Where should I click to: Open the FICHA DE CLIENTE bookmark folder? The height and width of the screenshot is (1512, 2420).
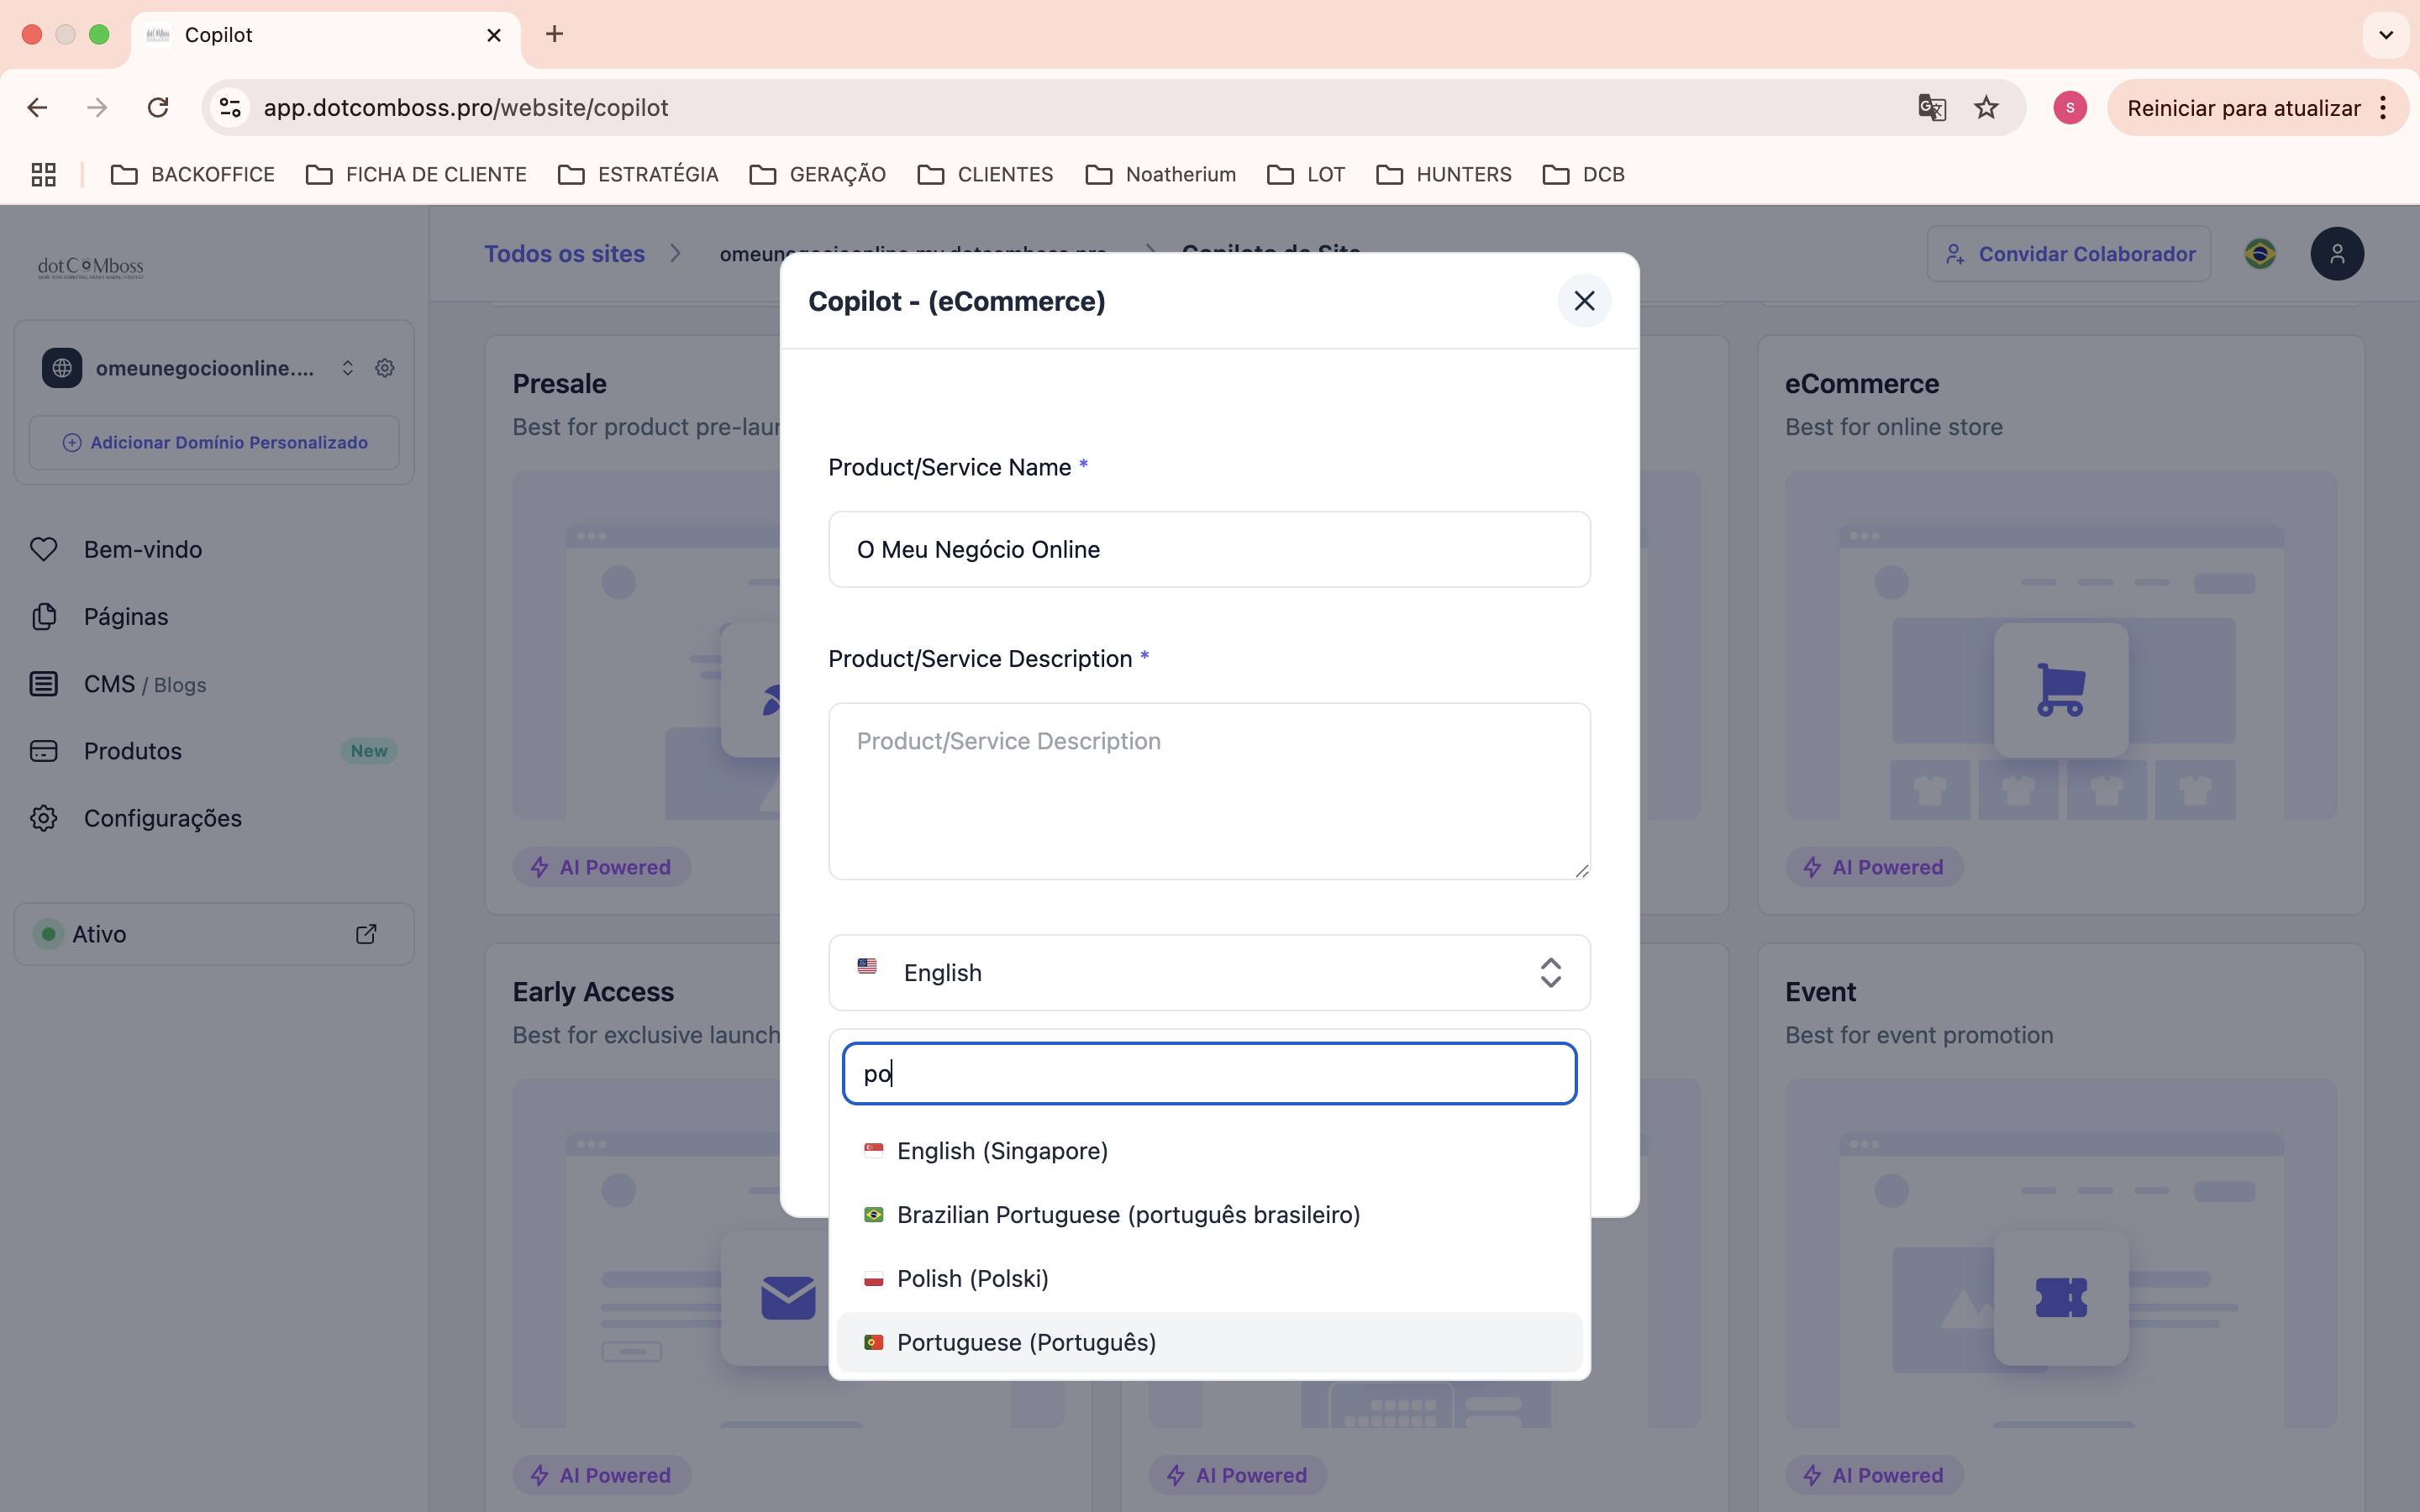point(416,175)
